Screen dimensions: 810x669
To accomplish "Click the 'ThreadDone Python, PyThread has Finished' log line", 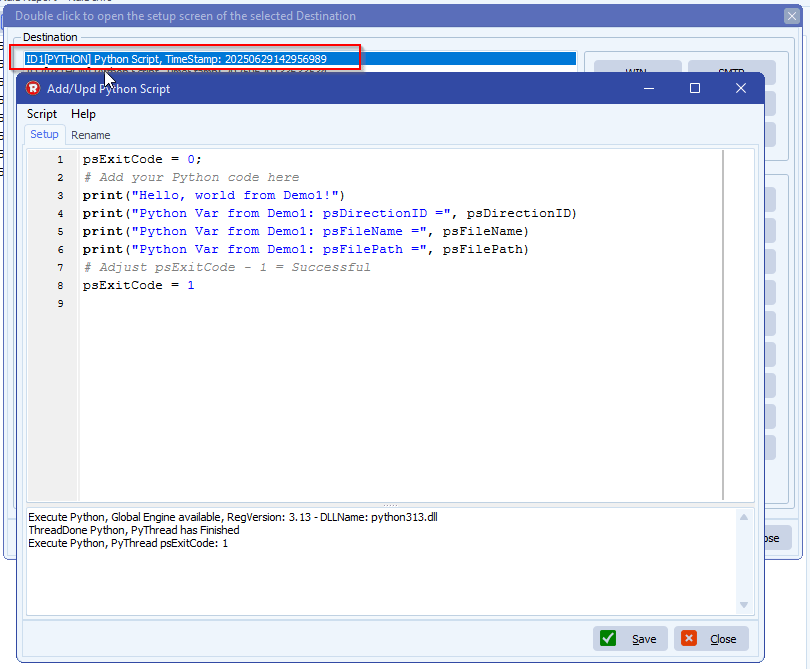I will (x=134, y=530).
